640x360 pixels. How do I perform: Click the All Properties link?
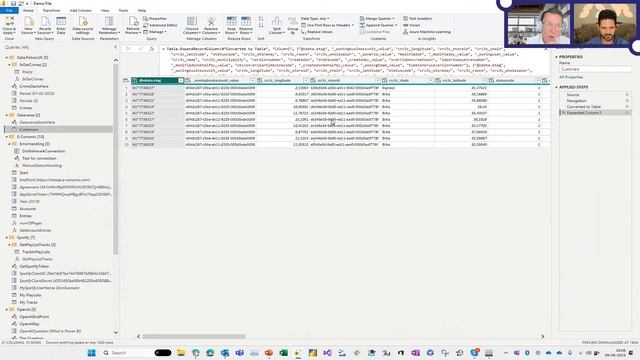pos(571,77)
